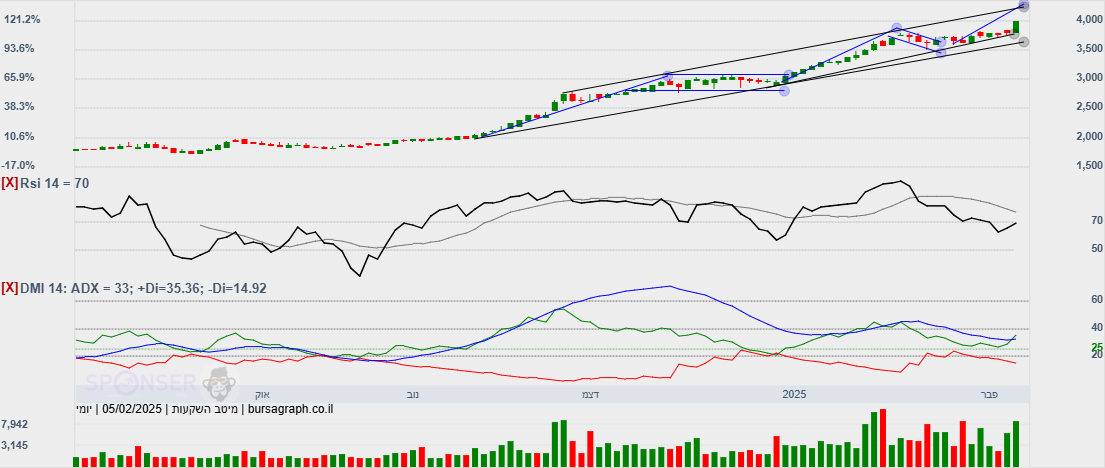1105x468 pixels.
Task: Open the bursagraph.co.il link
Action: coord(288,408)
